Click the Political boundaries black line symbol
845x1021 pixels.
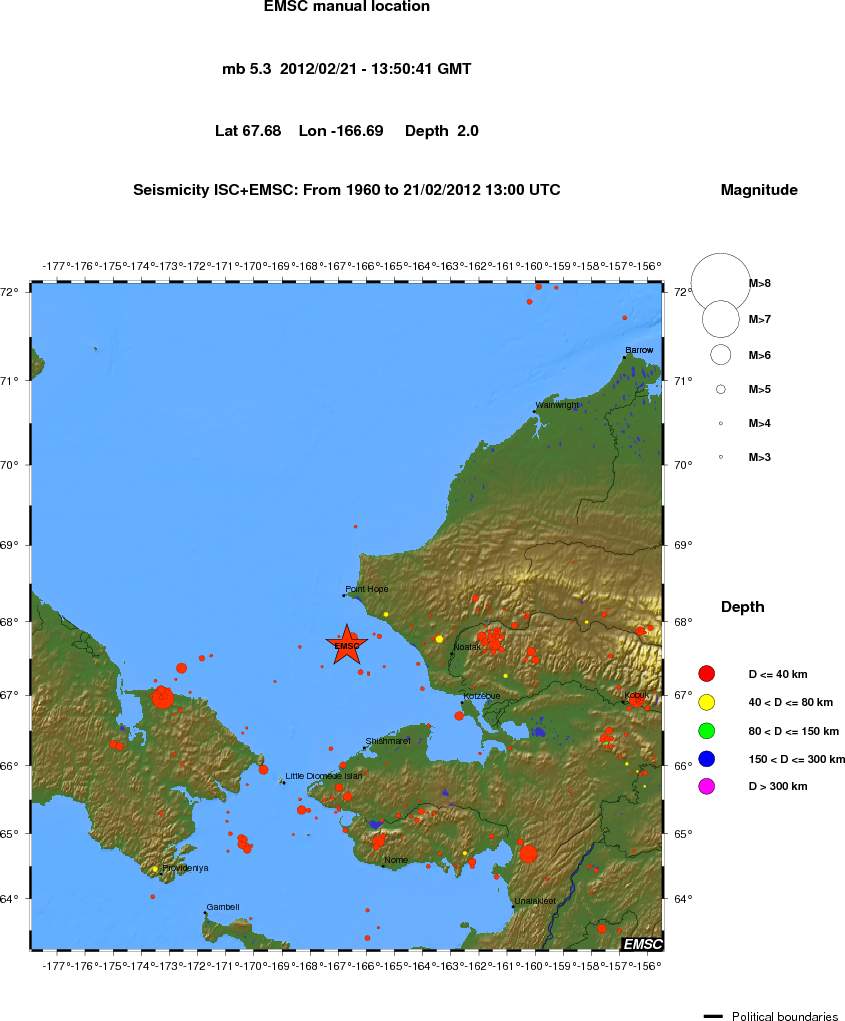pyautogui.click(x=713, y=1016)
